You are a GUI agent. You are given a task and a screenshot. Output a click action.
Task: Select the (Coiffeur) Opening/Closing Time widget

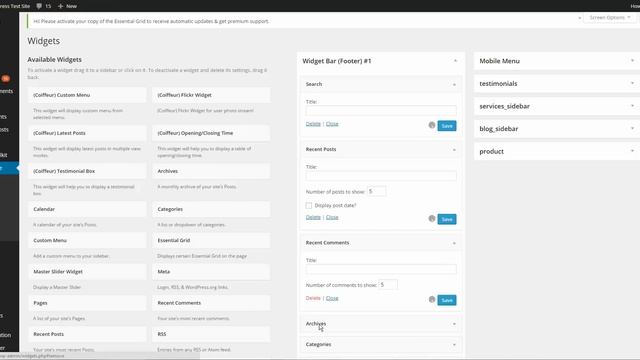tap(211, 133)
